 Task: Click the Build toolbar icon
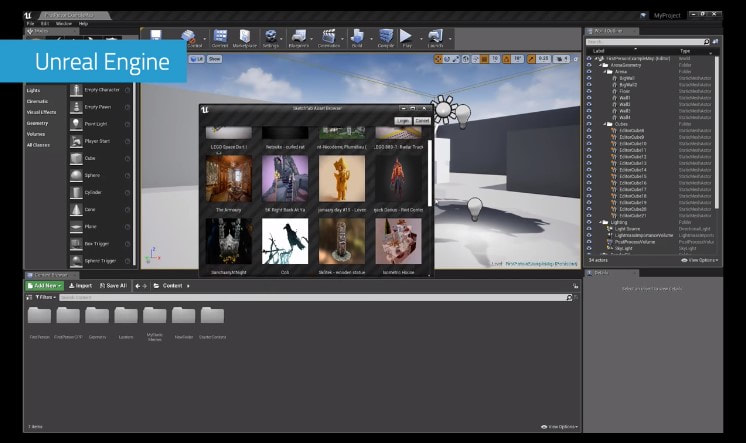pyautogui.click(x=356, y=38)
